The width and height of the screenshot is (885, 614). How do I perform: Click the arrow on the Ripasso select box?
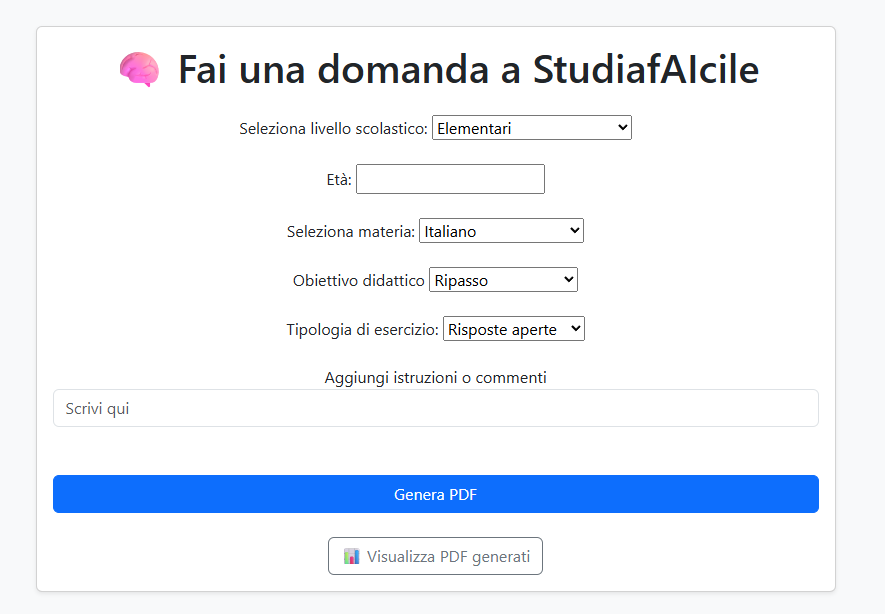point(569,280)
